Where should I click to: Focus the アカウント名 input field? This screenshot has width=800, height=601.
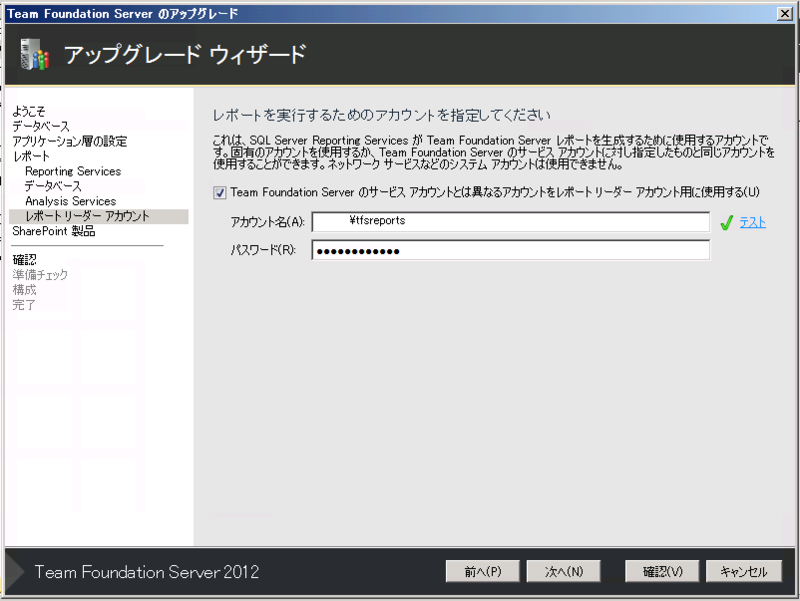(x=511, y=222)
